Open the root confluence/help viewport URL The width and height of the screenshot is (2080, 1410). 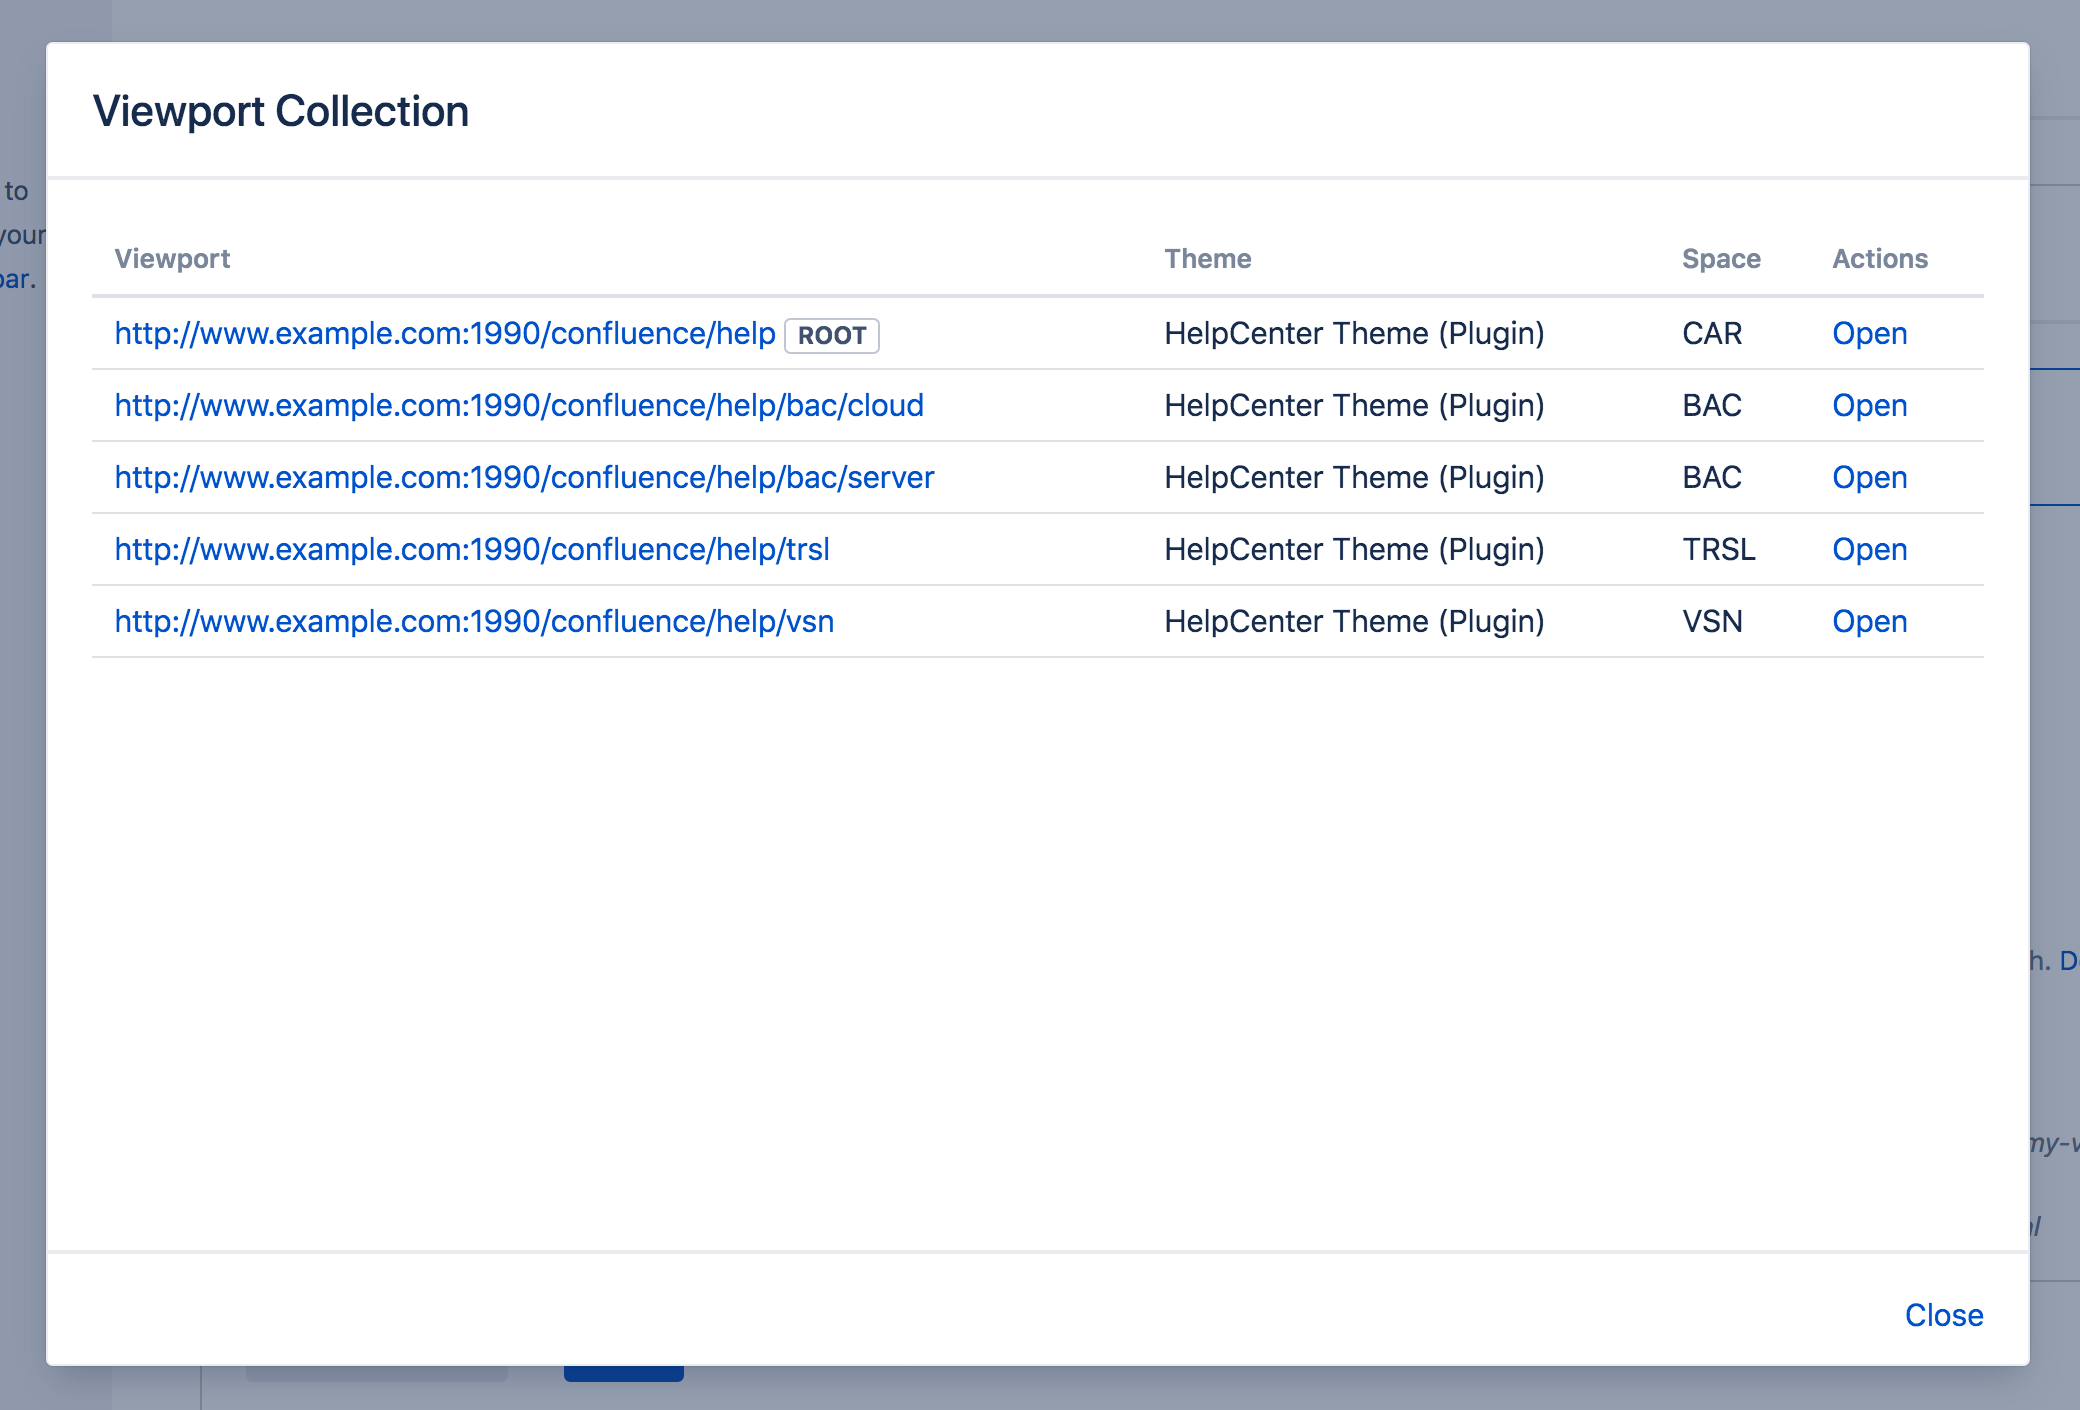point(444,333)
